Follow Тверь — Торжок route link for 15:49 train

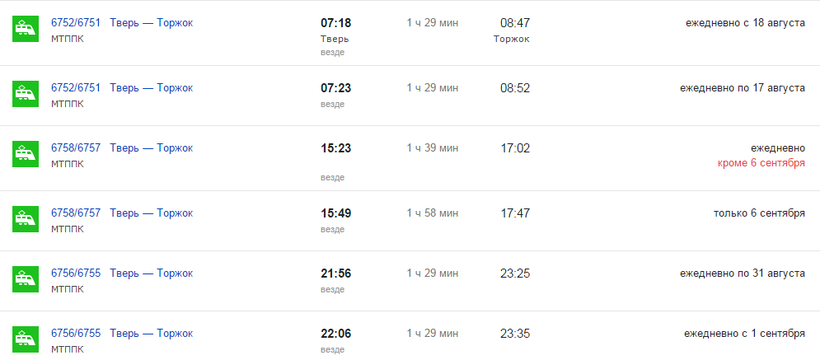pyautogui.click(x=151, y=213)
